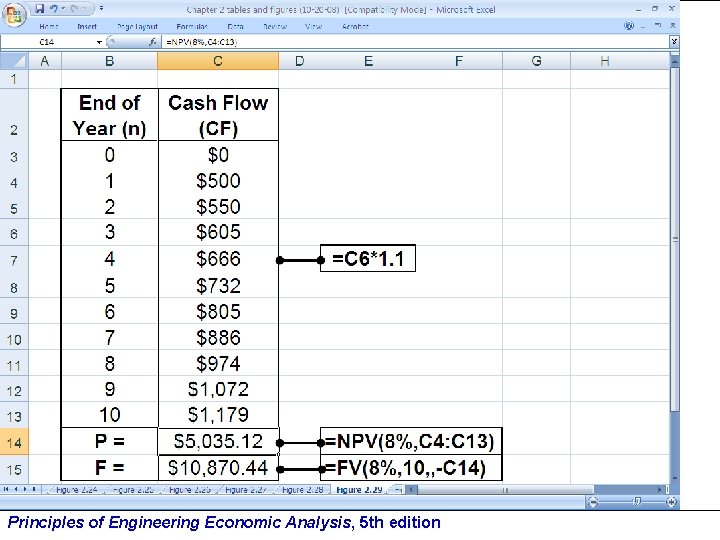The height and width of the screenshot is (540, 720).
Task: Switch to Figure 2.28 sheet tab
Action: point(302,490)
